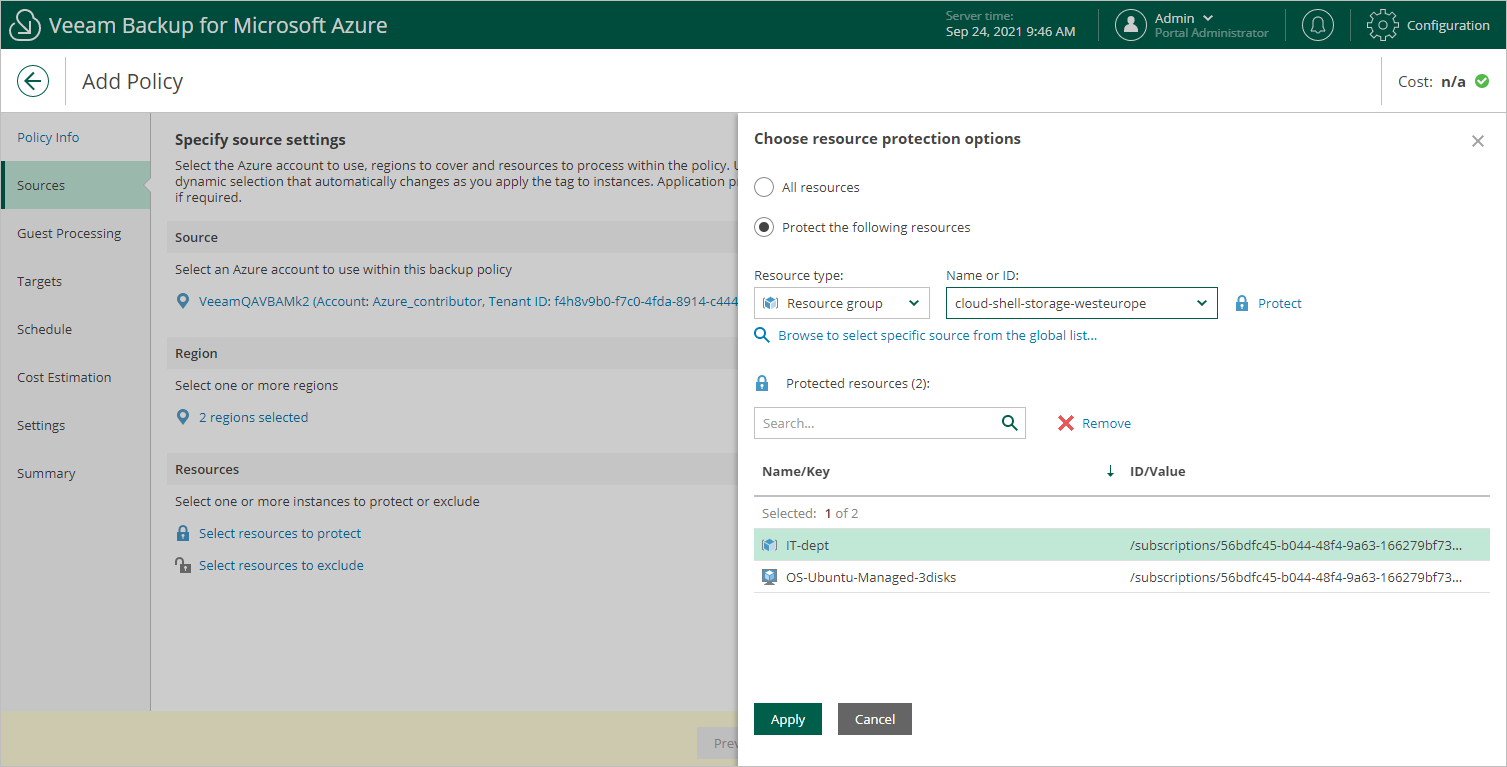Click the Remove link
Screen dimensions: 1507x767
1107,423
